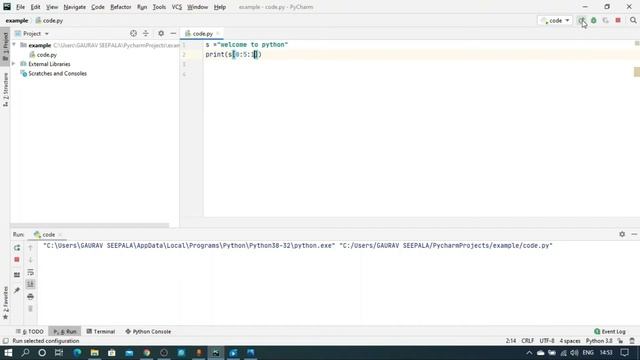The height and width of the screenshot is (360, 640).
Task: Toggle tool window buttons in the status bar corner
Action: pyautogui.click(x=5, y=341)
